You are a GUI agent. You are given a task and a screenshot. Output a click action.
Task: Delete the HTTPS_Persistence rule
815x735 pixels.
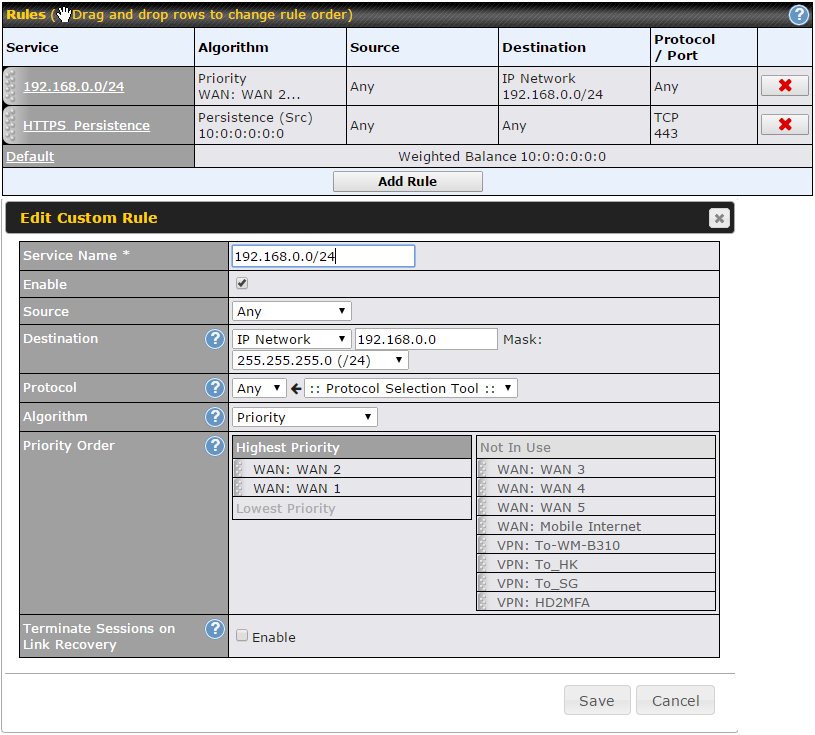click(x=785, y=124)
